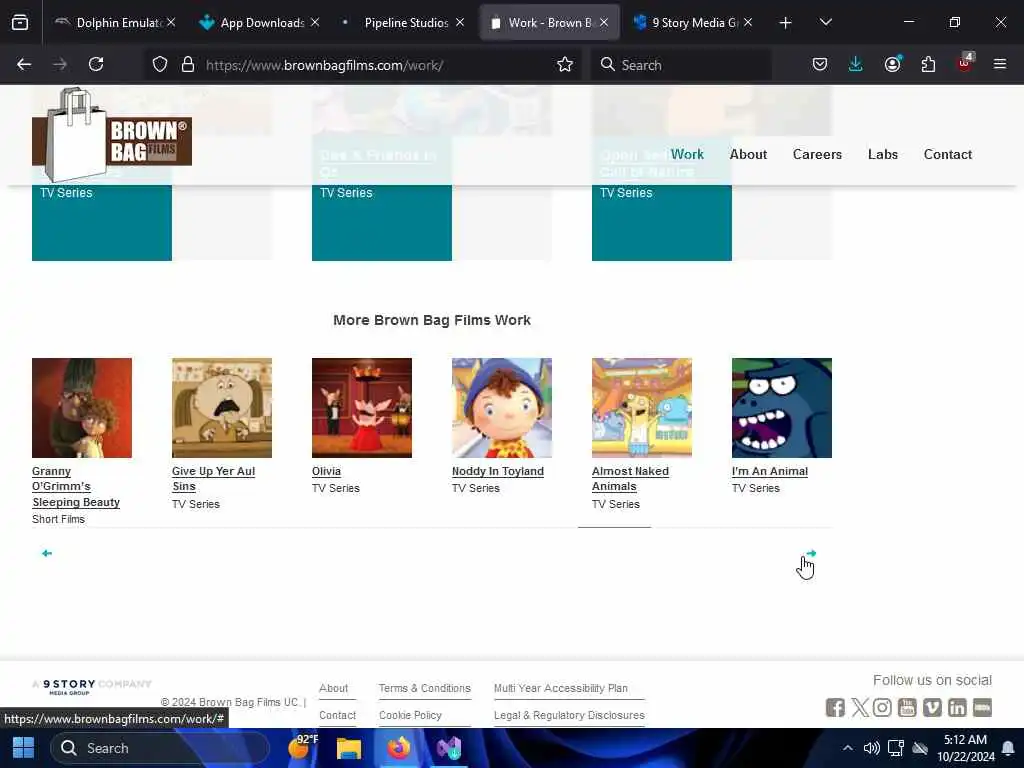Image resolution: width=1024 pixels, height=768 pixels.
Task: Open a new browser tab
Action: [x=786, y=23]
